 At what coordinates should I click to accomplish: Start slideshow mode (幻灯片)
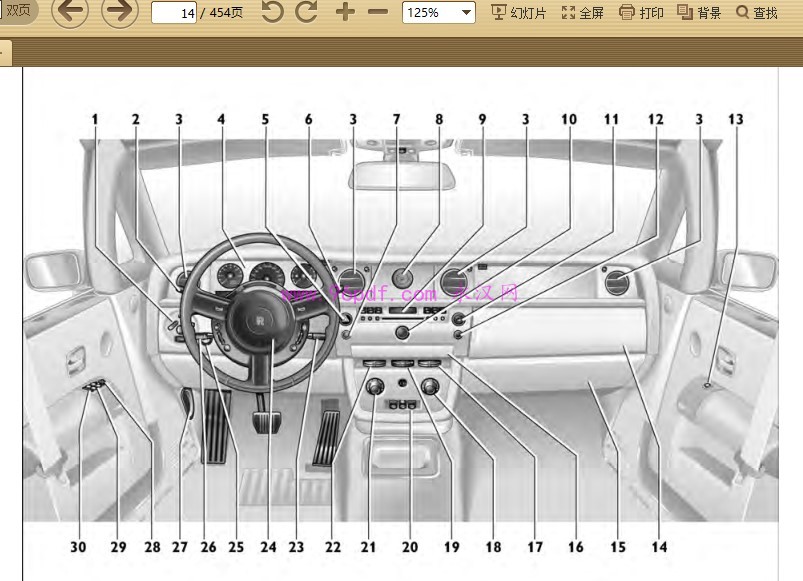pyautogui.click(x=518, y=12)
